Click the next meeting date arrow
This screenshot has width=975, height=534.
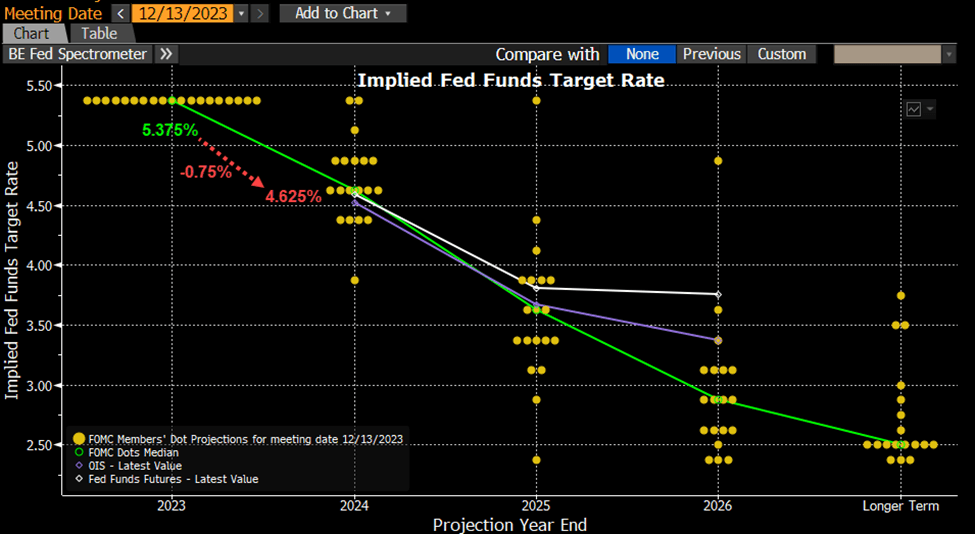tap(260, 14)
